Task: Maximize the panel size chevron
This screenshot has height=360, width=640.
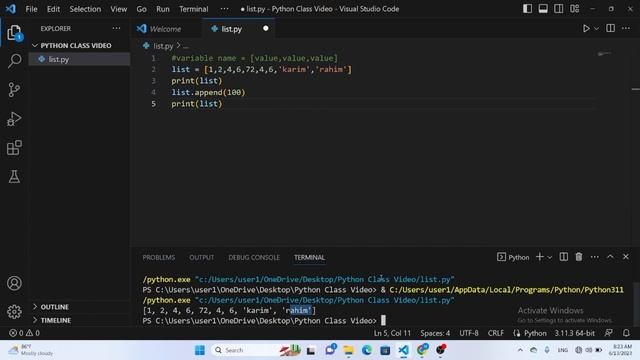Action: 610,257
